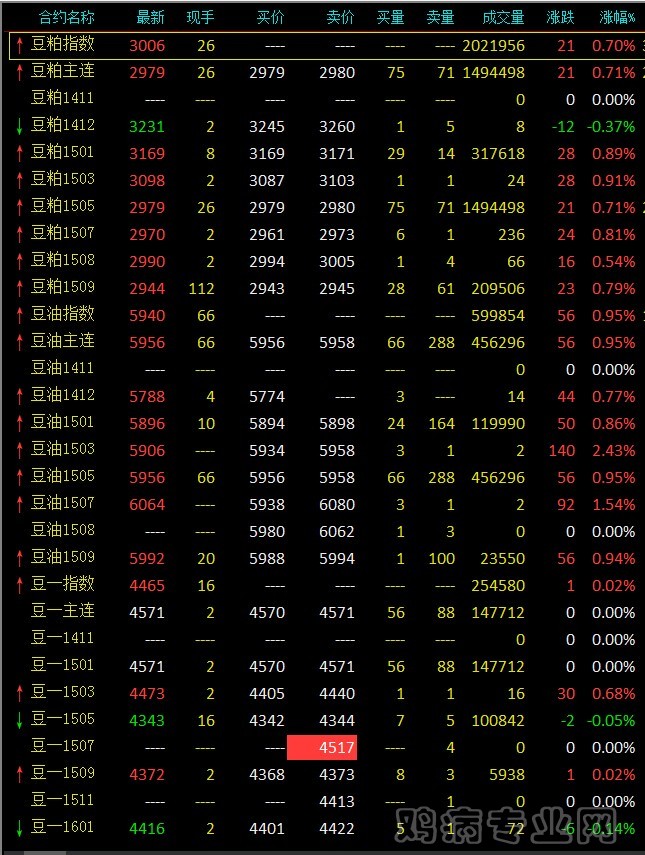Click 豆粕1509 current lots 112
This screenshot has width=645, height=855.
(x=202, y=288)
